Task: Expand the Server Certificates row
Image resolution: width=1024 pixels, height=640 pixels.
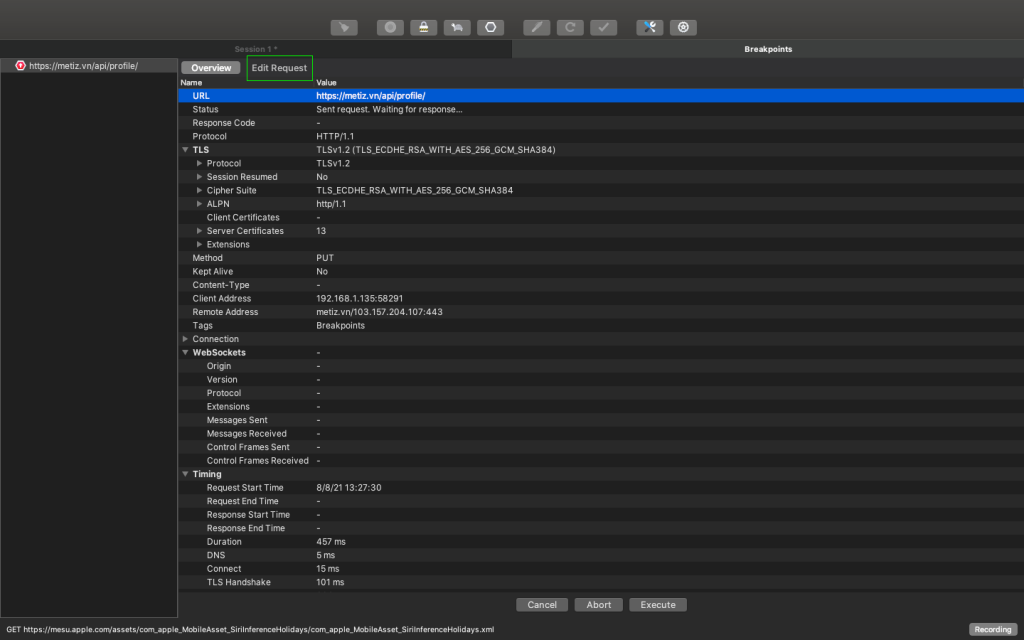Action: pos(200,231)
